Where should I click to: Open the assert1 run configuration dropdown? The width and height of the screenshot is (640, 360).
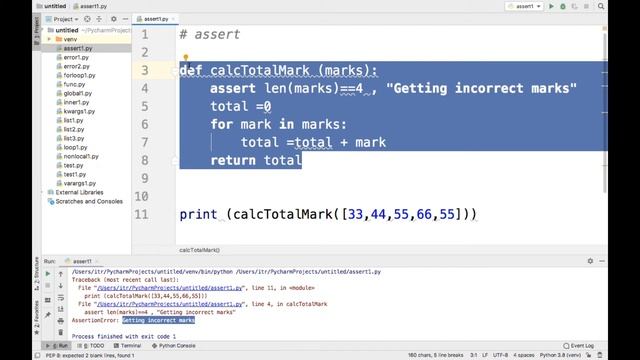[524, 6]
